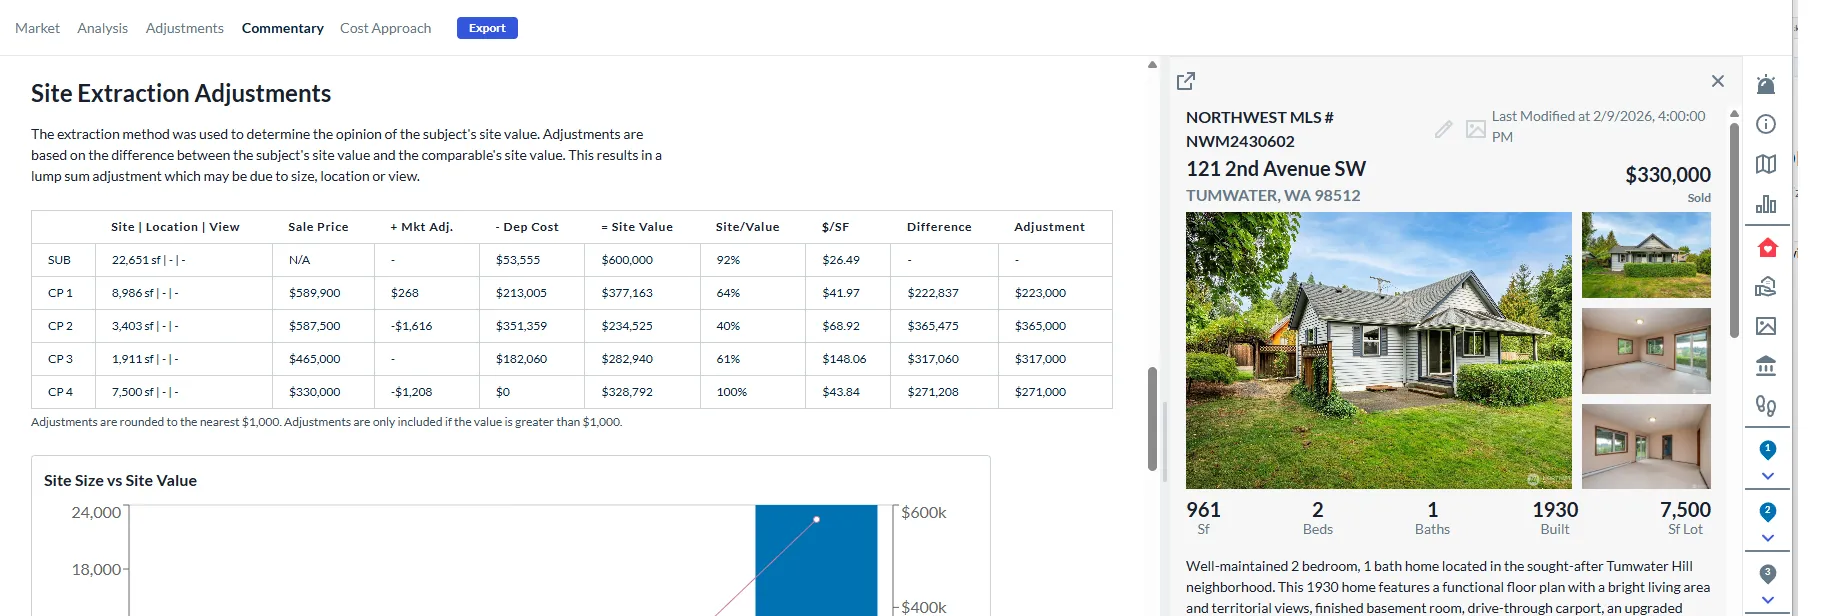Open the picture gallery icon in sidebar
Viewport: 1830px width, 616px height.
[x=1766, y=326]
